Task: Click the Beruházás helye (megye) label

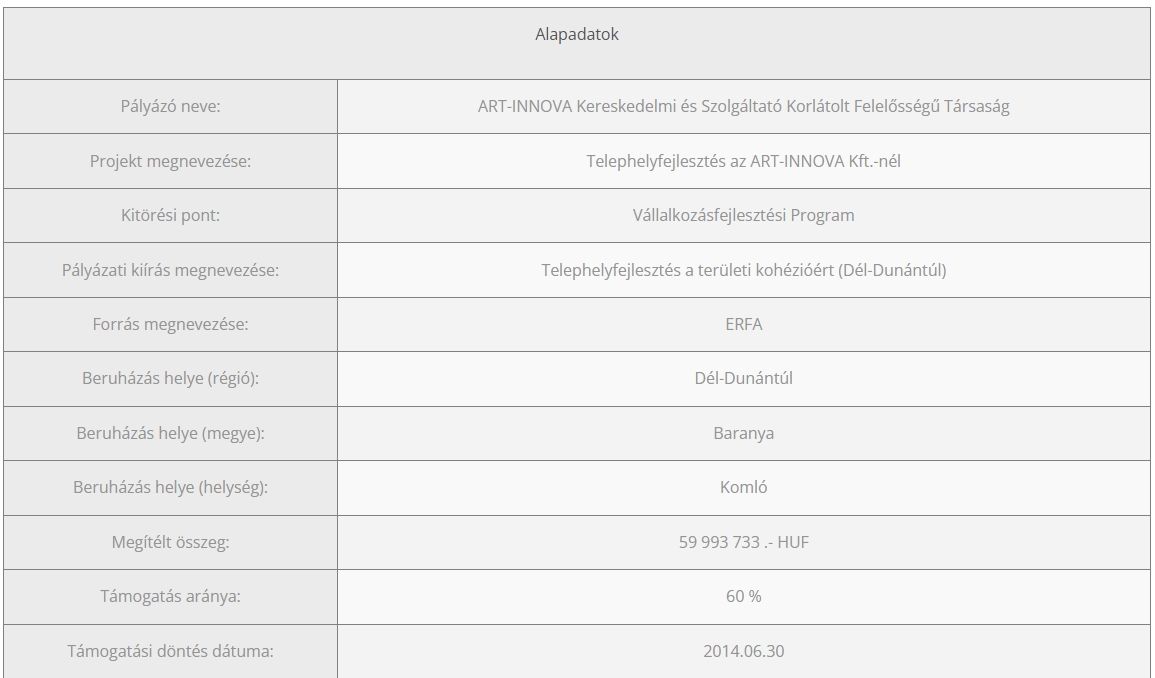Action: click(x=170, y=434)
